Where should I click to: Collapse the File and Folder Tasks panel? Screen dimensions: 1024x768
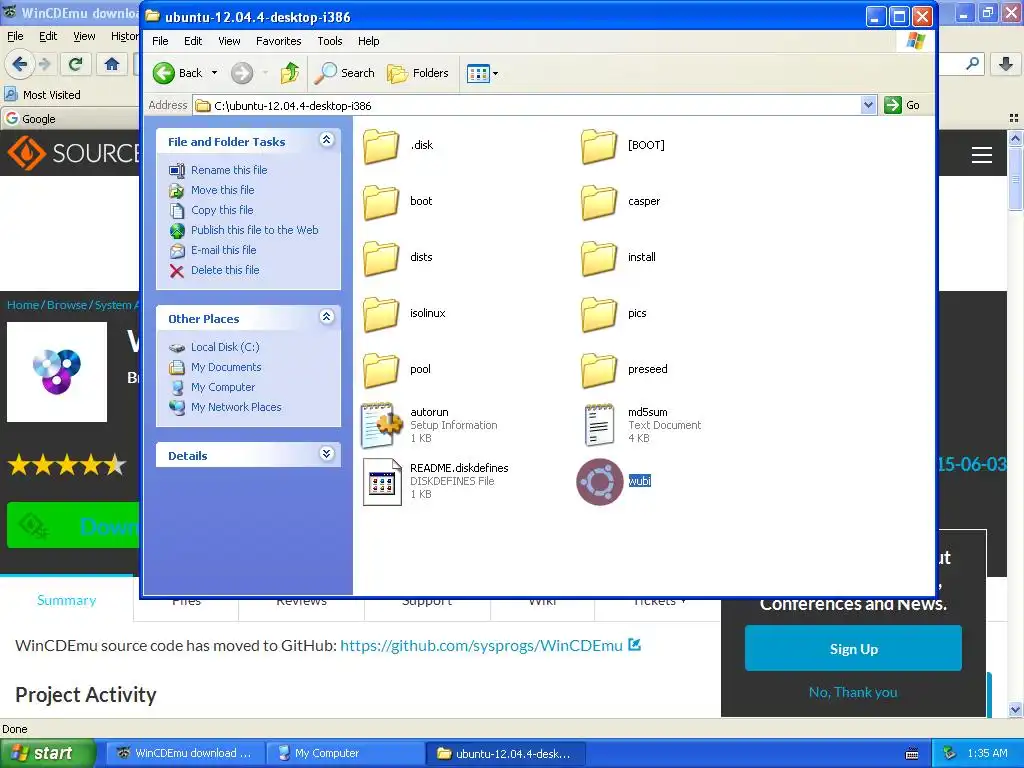(x=327, y=140)
